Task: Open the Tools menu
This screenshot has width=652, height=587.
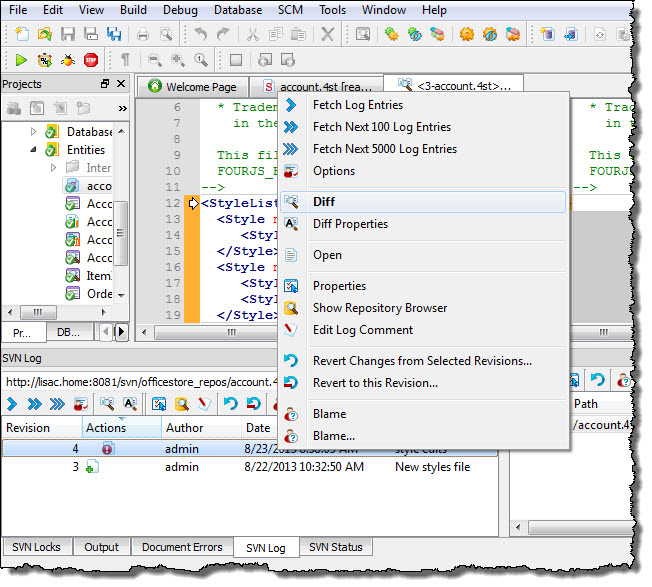Action: (332, 10)
